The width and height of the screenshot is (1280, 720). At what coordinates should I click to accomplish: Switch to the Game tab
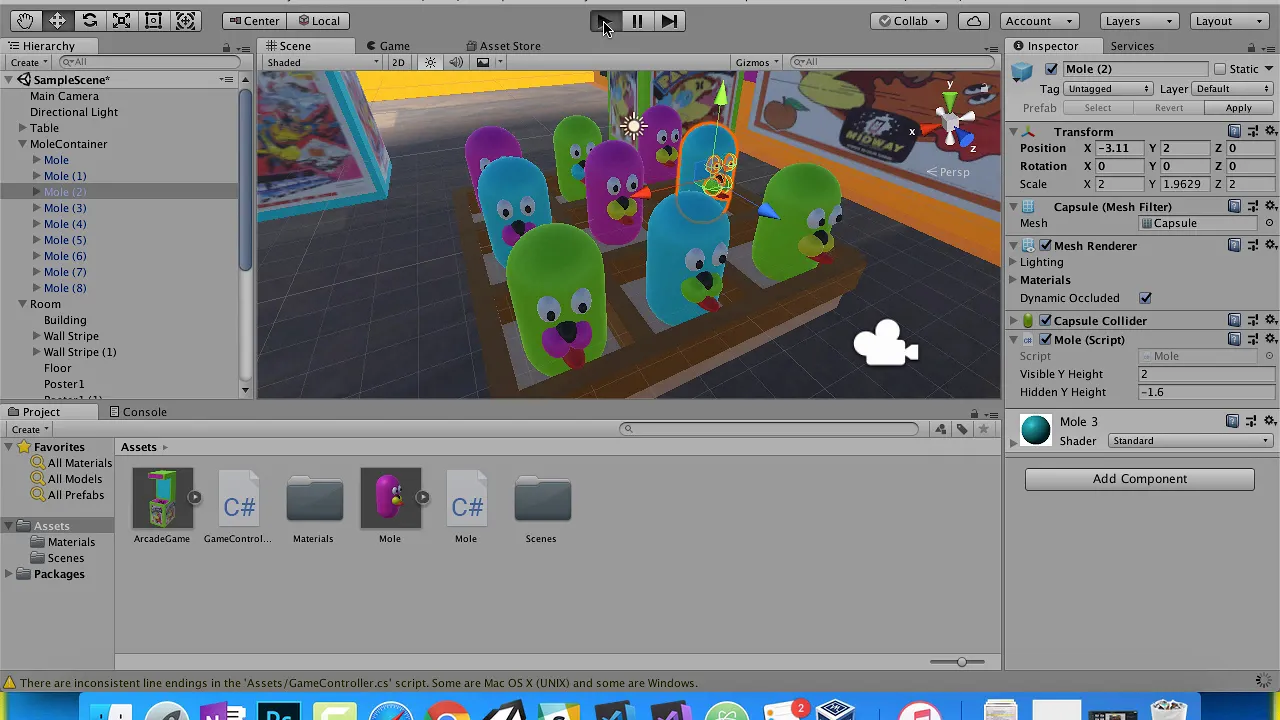[387, 46]
